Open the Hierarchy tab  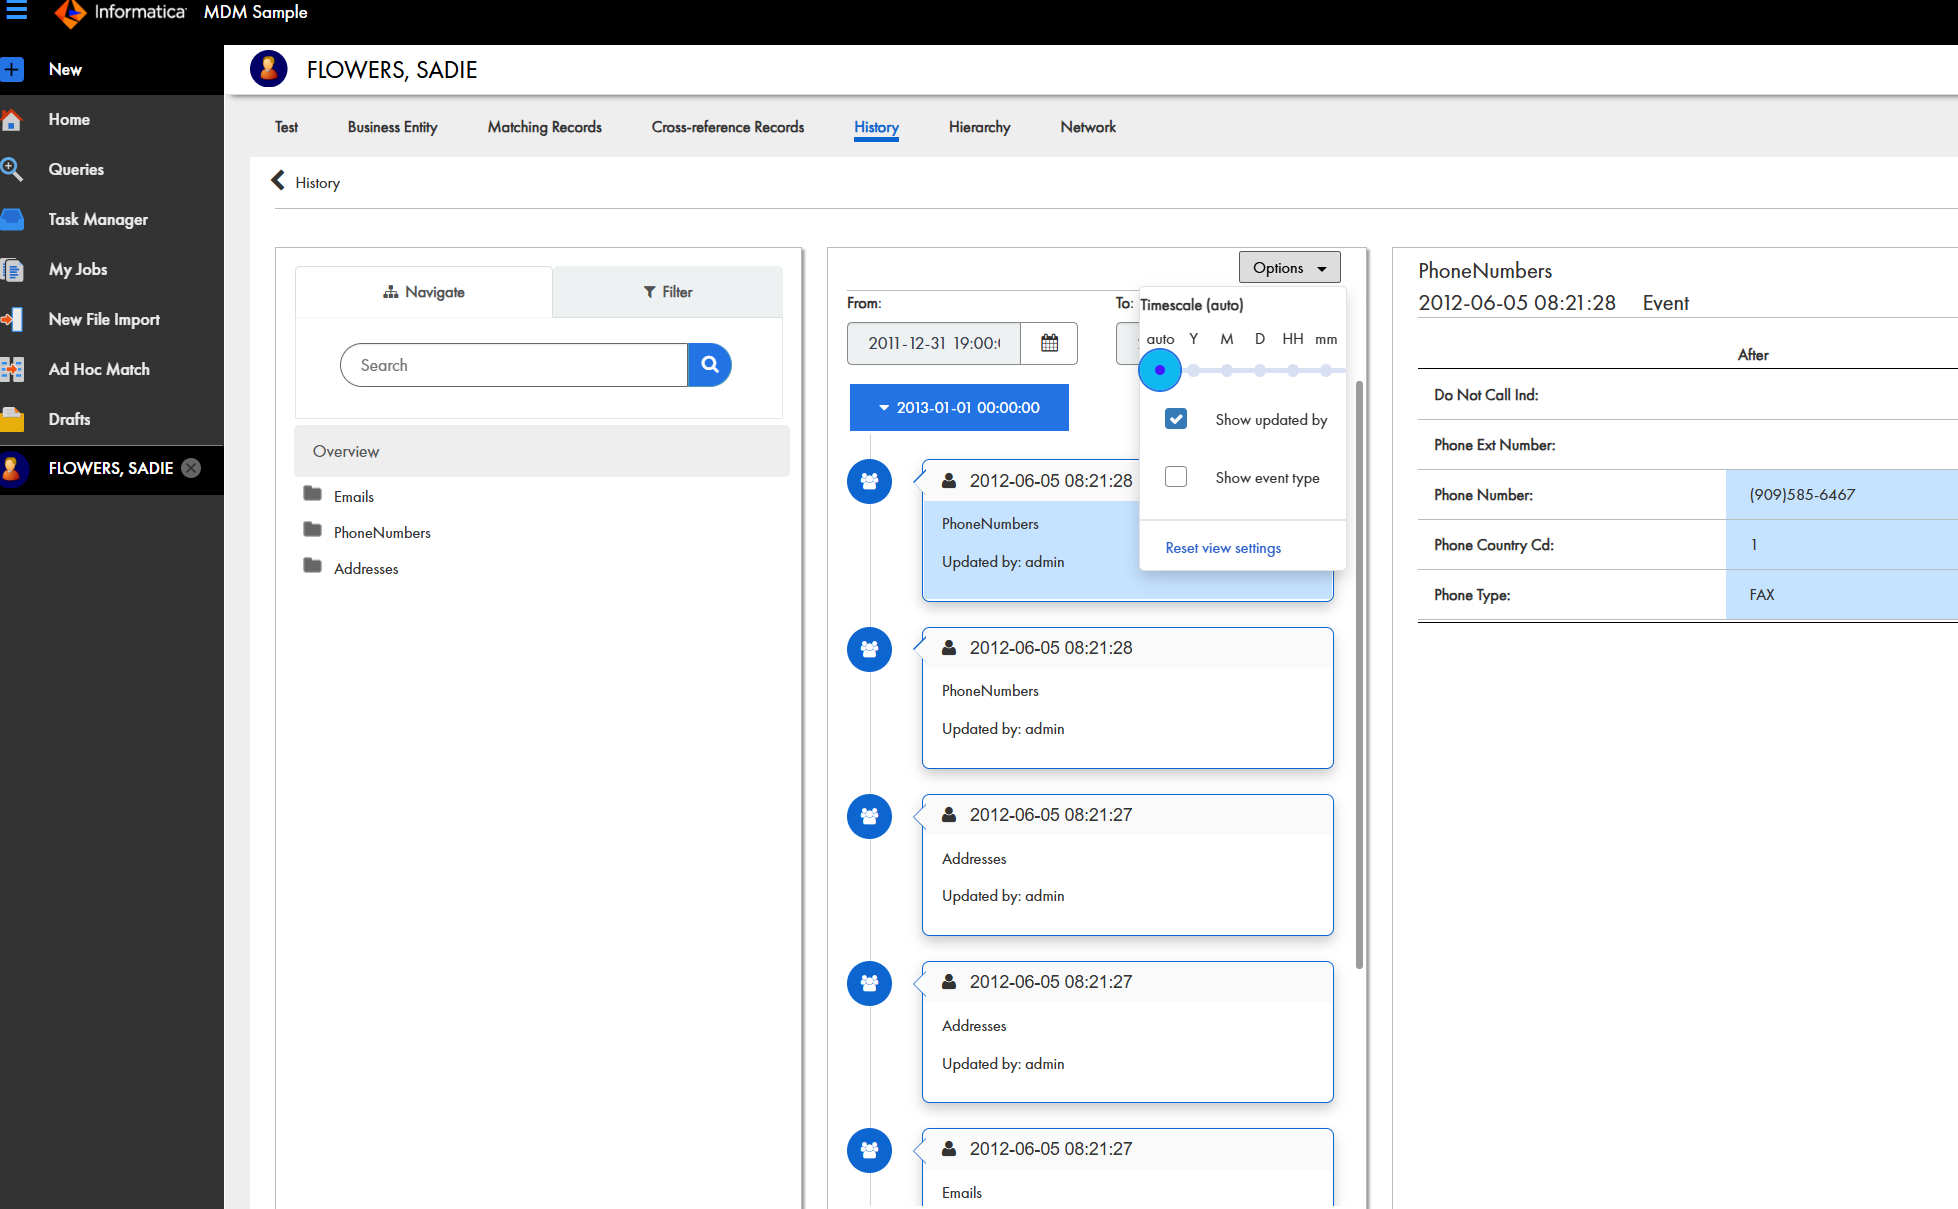point(979,127)
